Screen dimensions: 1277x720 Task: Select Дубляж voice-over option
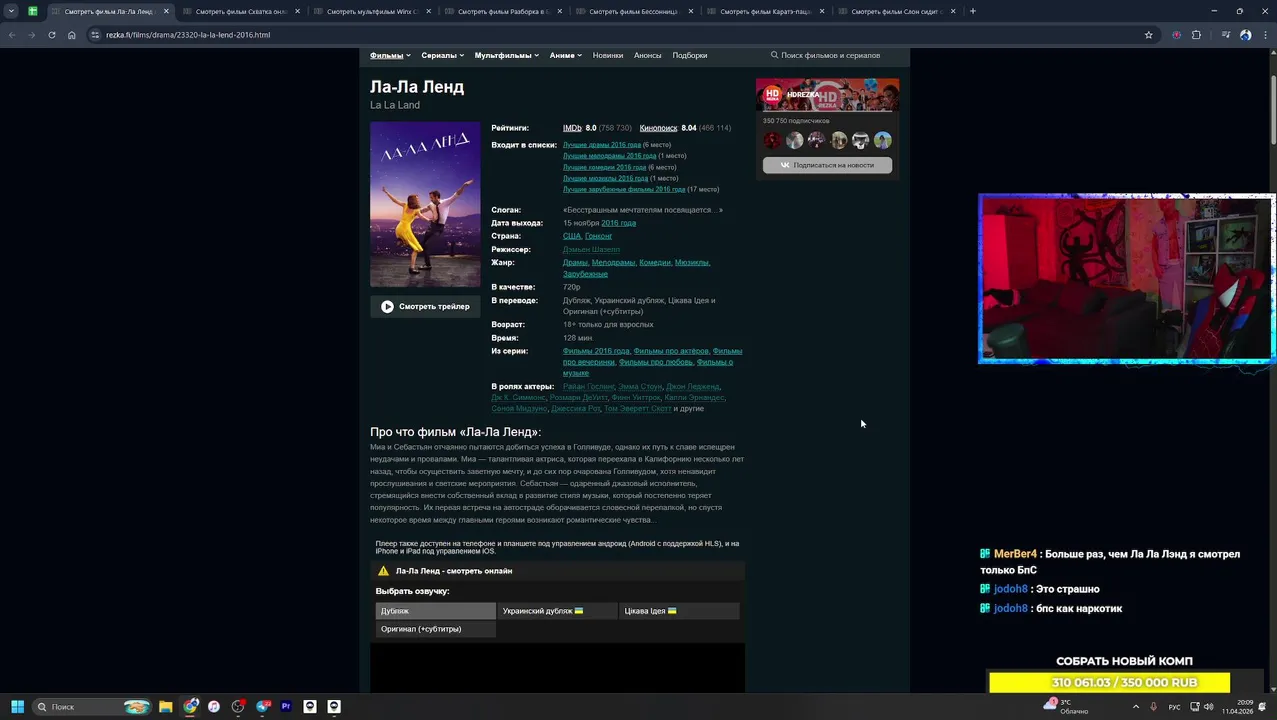435,611
